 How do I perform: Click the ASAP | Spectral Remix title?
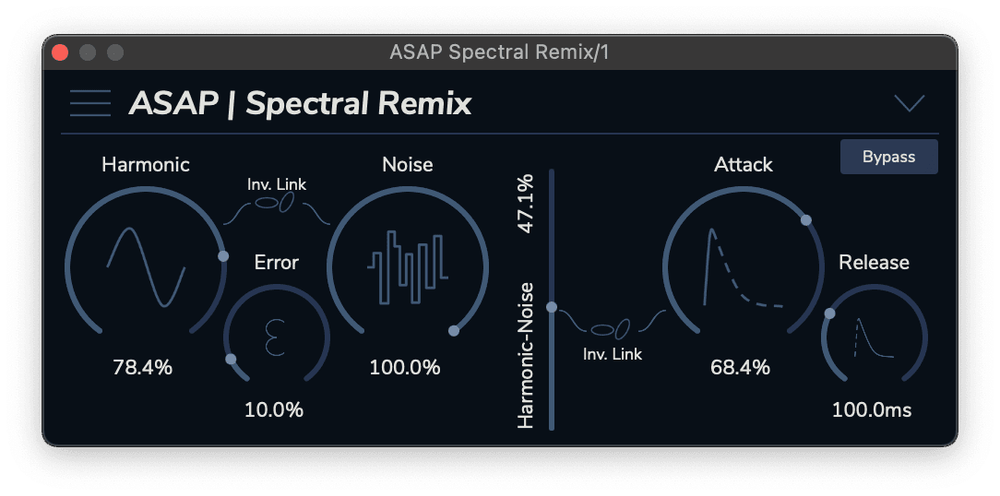click(x=300, y=103)
